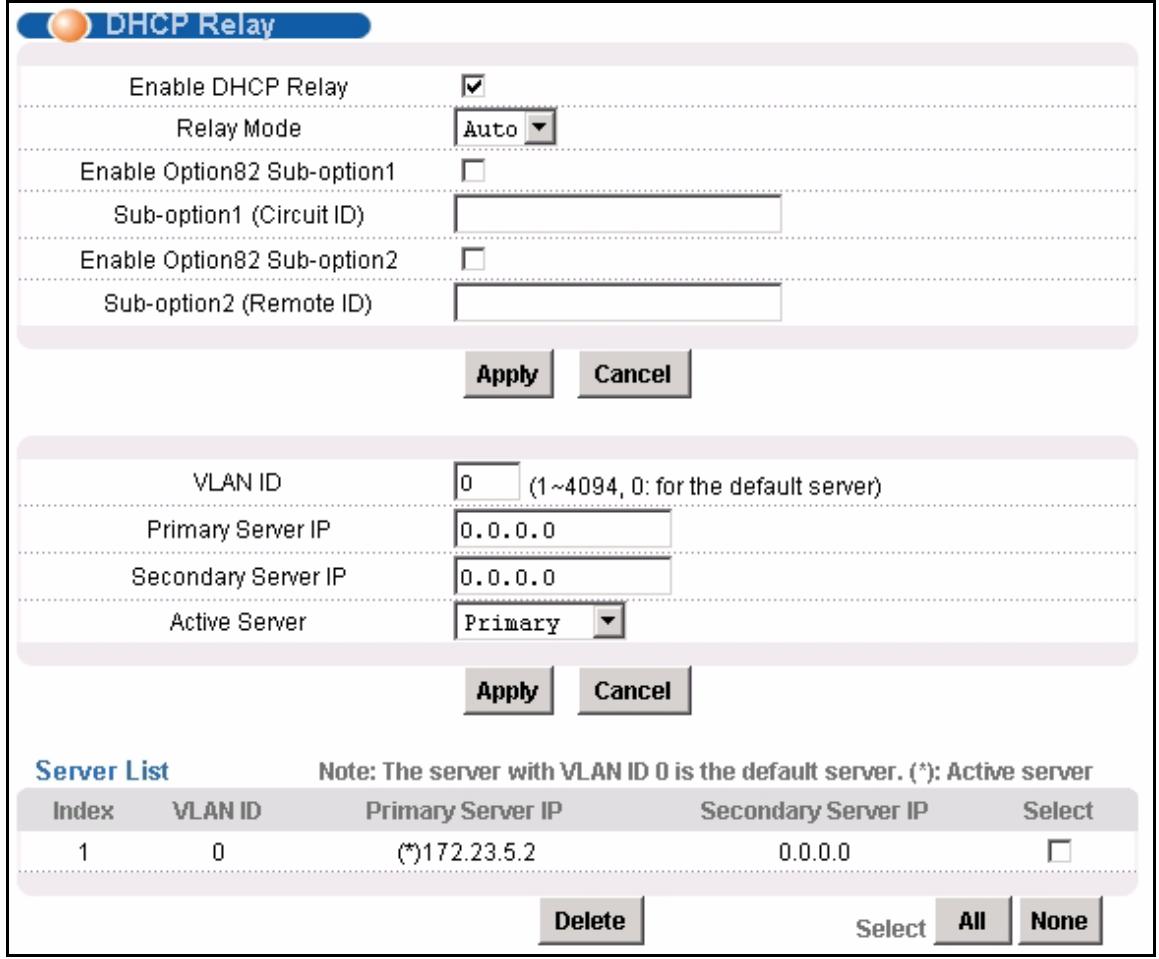The width and height of the screenshot is (1159, 959).
Task: Click the VLAN ID range hint text
Action: 705,487
